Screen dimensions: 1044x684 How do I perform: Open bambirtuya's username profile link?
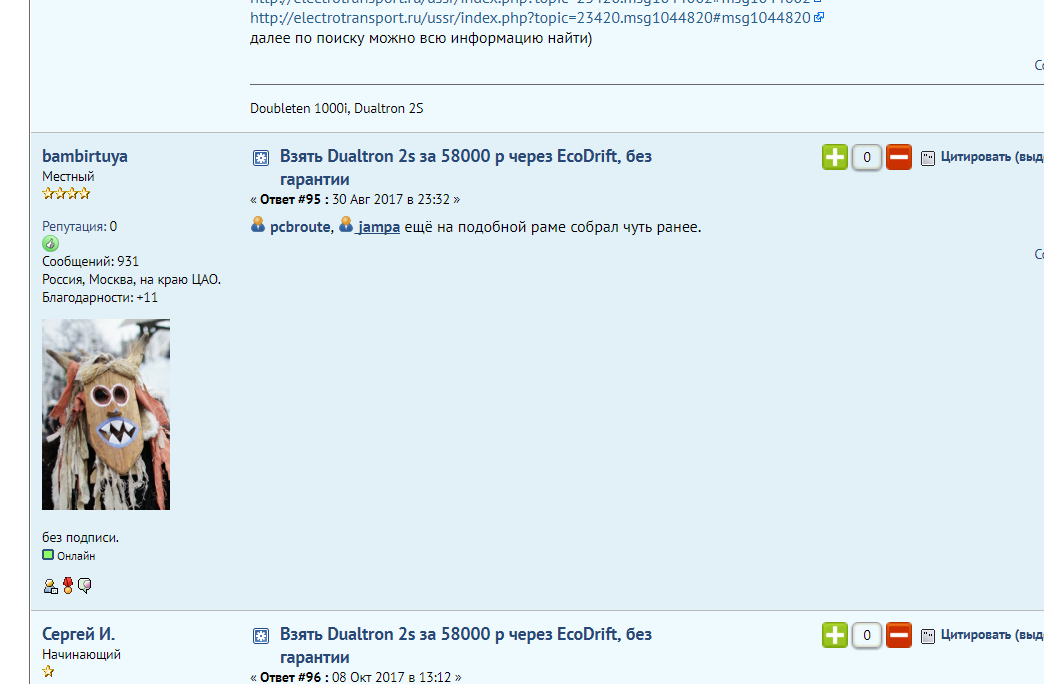coord(85,156)
